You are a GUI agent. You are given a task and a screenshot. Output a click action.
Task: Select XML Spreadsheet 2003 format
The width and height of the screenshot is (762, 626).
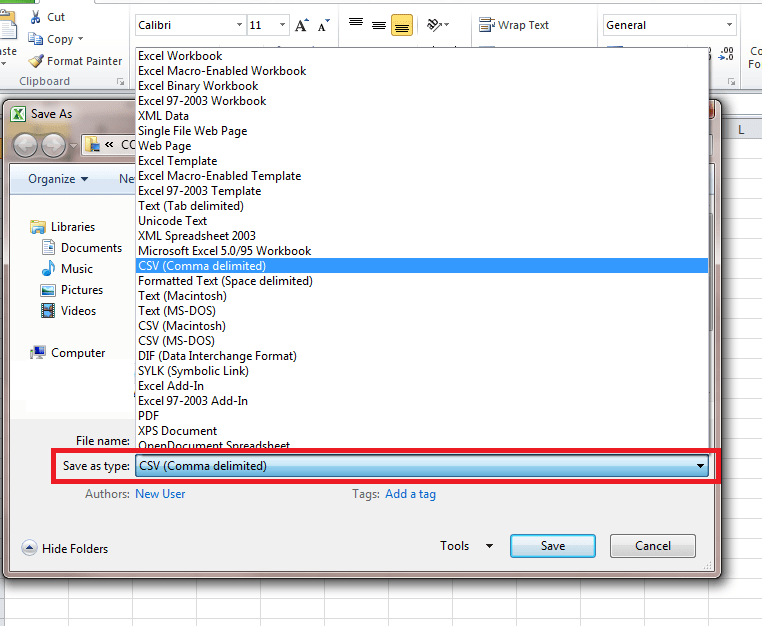[x=421, y=236]
